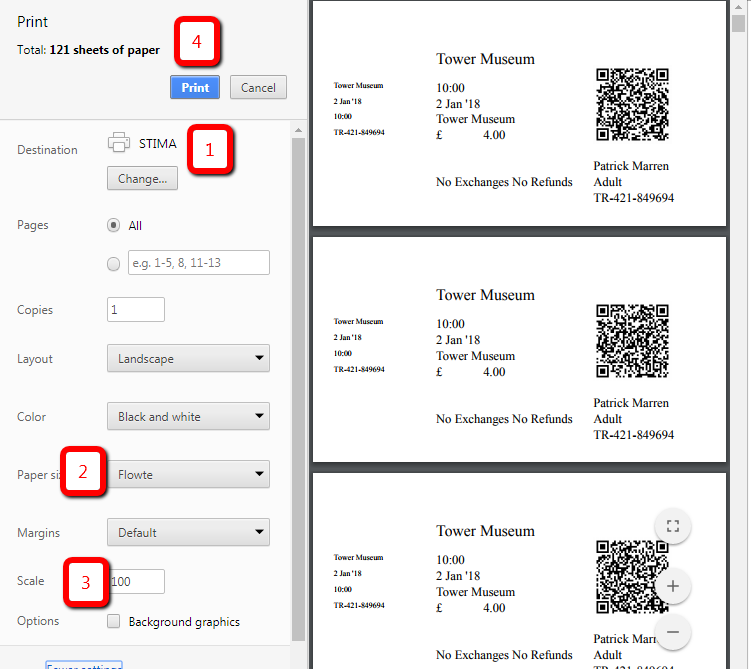Open the Layout dropdown showing Landscape
Screen dimensions: 751x669
tap(188, 358)
